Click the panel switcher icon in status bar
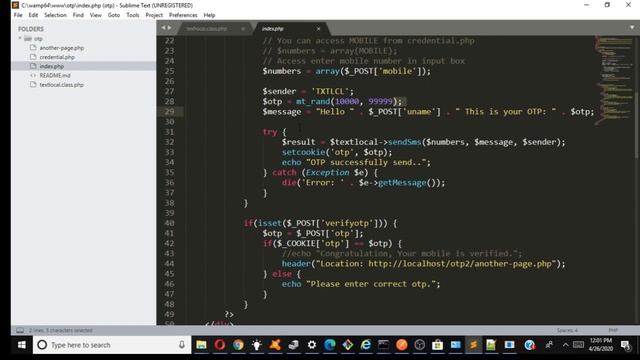Viewport: 640px width, 360px height. [20, 330]
